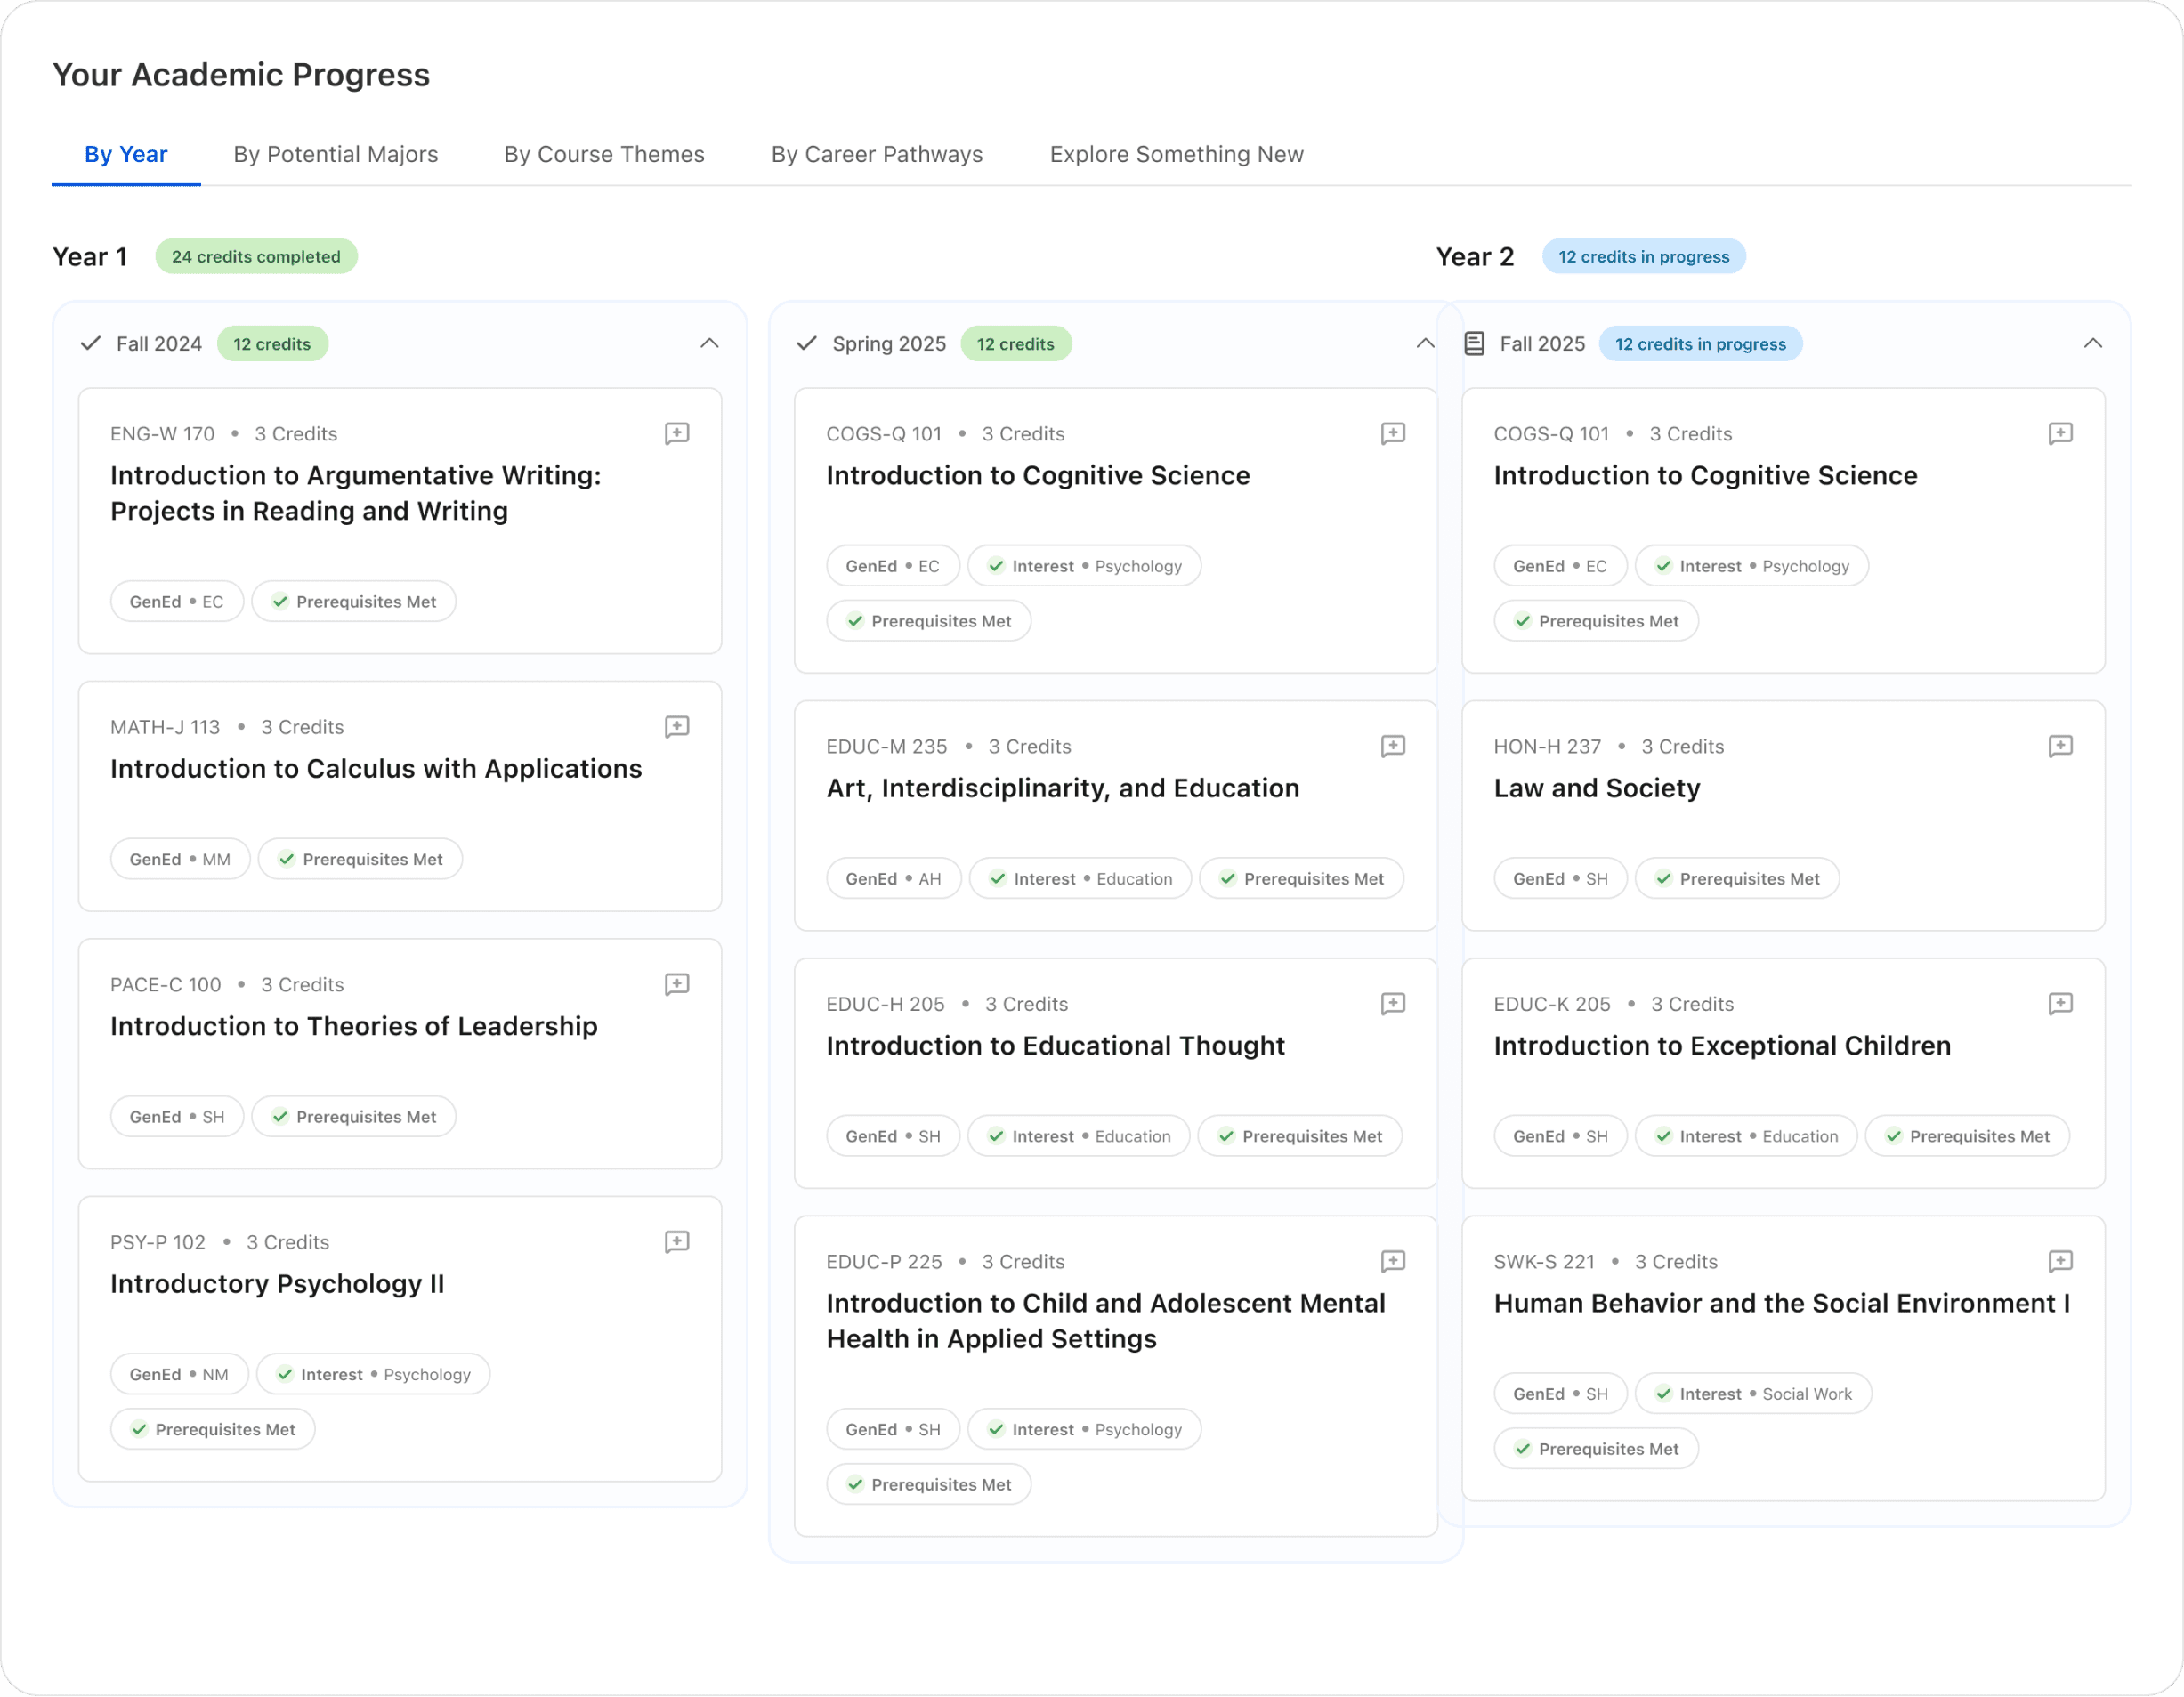The image size is (2184, 1697).
Task: Switch to the By Potential Majors tab
Action: click(335, 154)
